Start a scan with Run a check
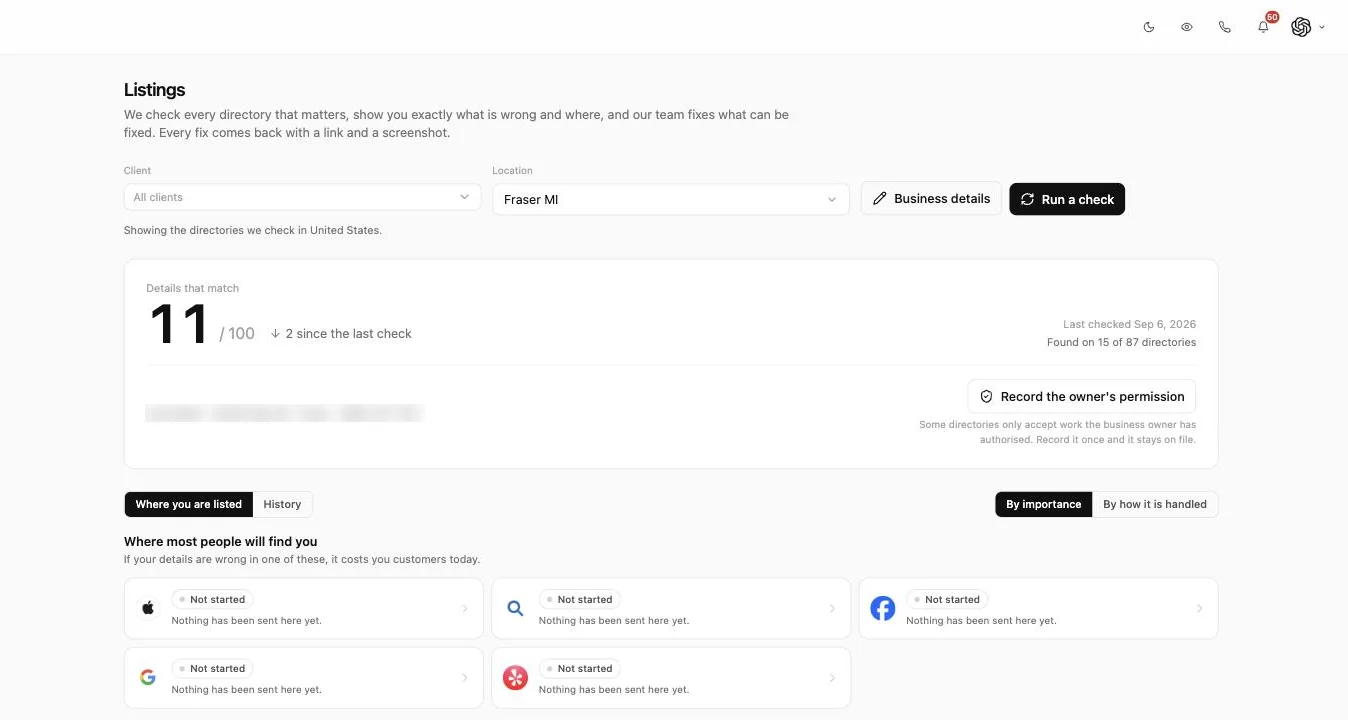Viewport: 1348px width, 720px height. [1067, 199]
